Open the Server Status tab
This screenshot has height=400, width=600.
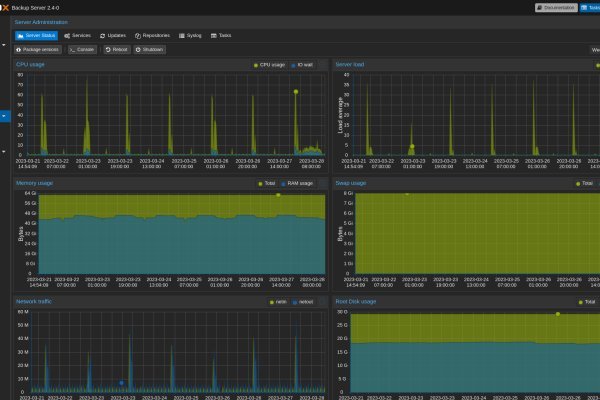click(36, 36)
